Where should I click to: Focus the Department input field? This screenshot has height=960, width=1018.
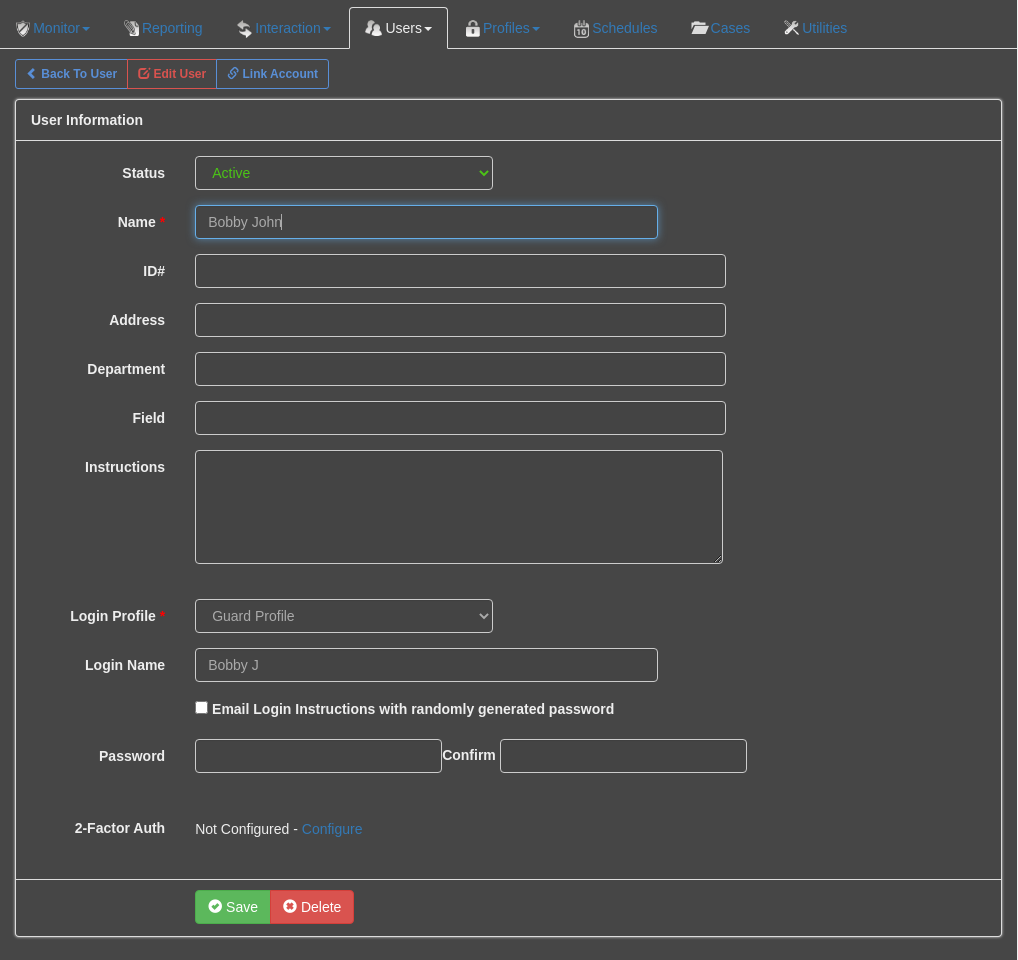coord(460,369)
